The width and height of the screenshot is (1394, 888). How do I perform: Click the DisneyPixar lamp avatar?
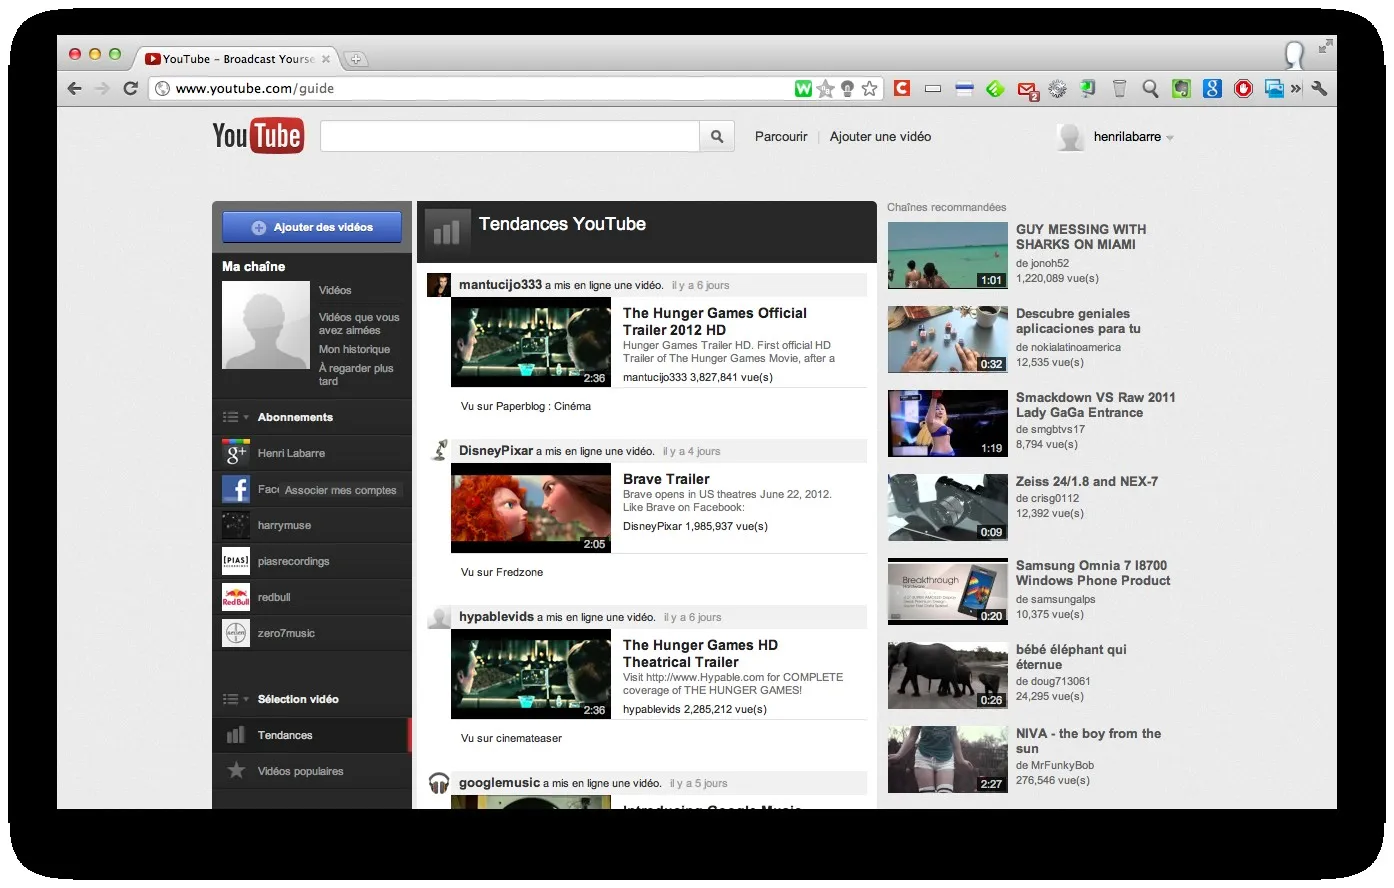[x=439, y=450]
